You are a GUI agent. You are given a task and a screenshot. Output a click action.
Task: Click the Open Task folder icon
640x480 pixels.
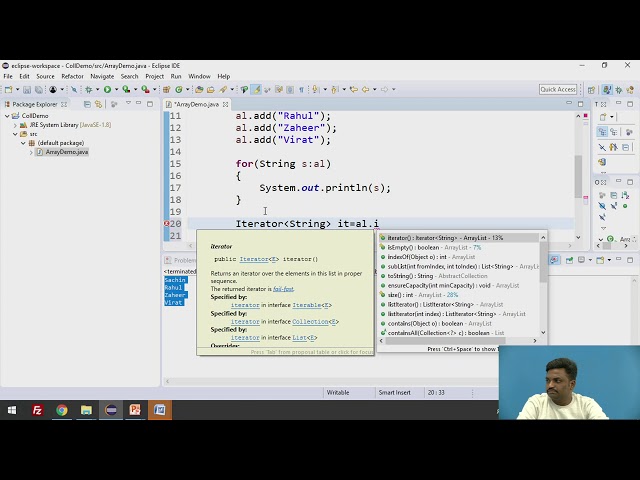coord(211,89)
